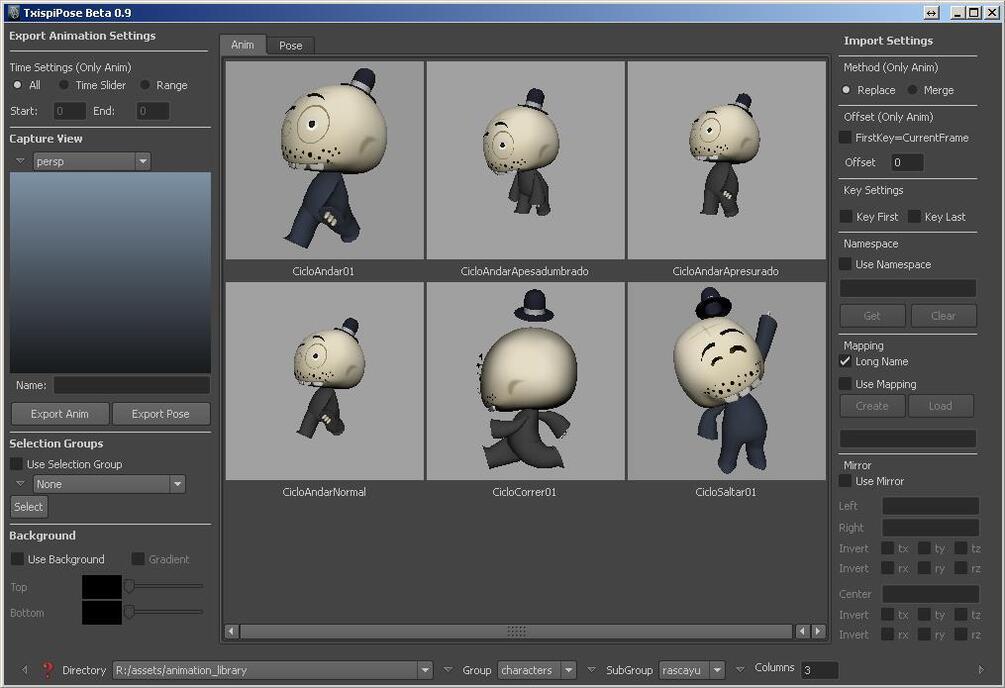Click the left collapse arrow beside help icon
The image size is (1005, 688).
(25, 670)
